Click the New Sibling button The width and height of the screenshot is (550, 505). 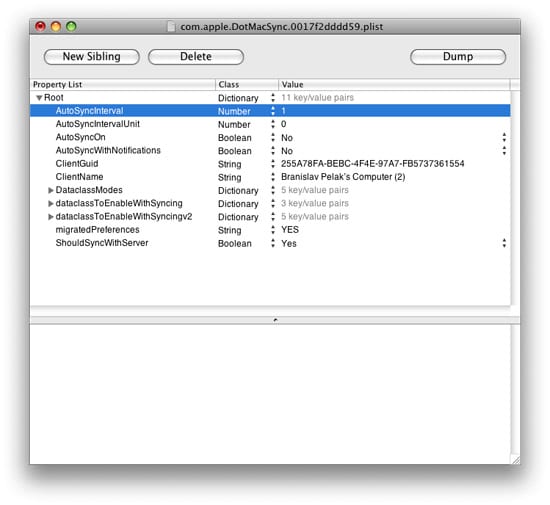click(92, 57)
